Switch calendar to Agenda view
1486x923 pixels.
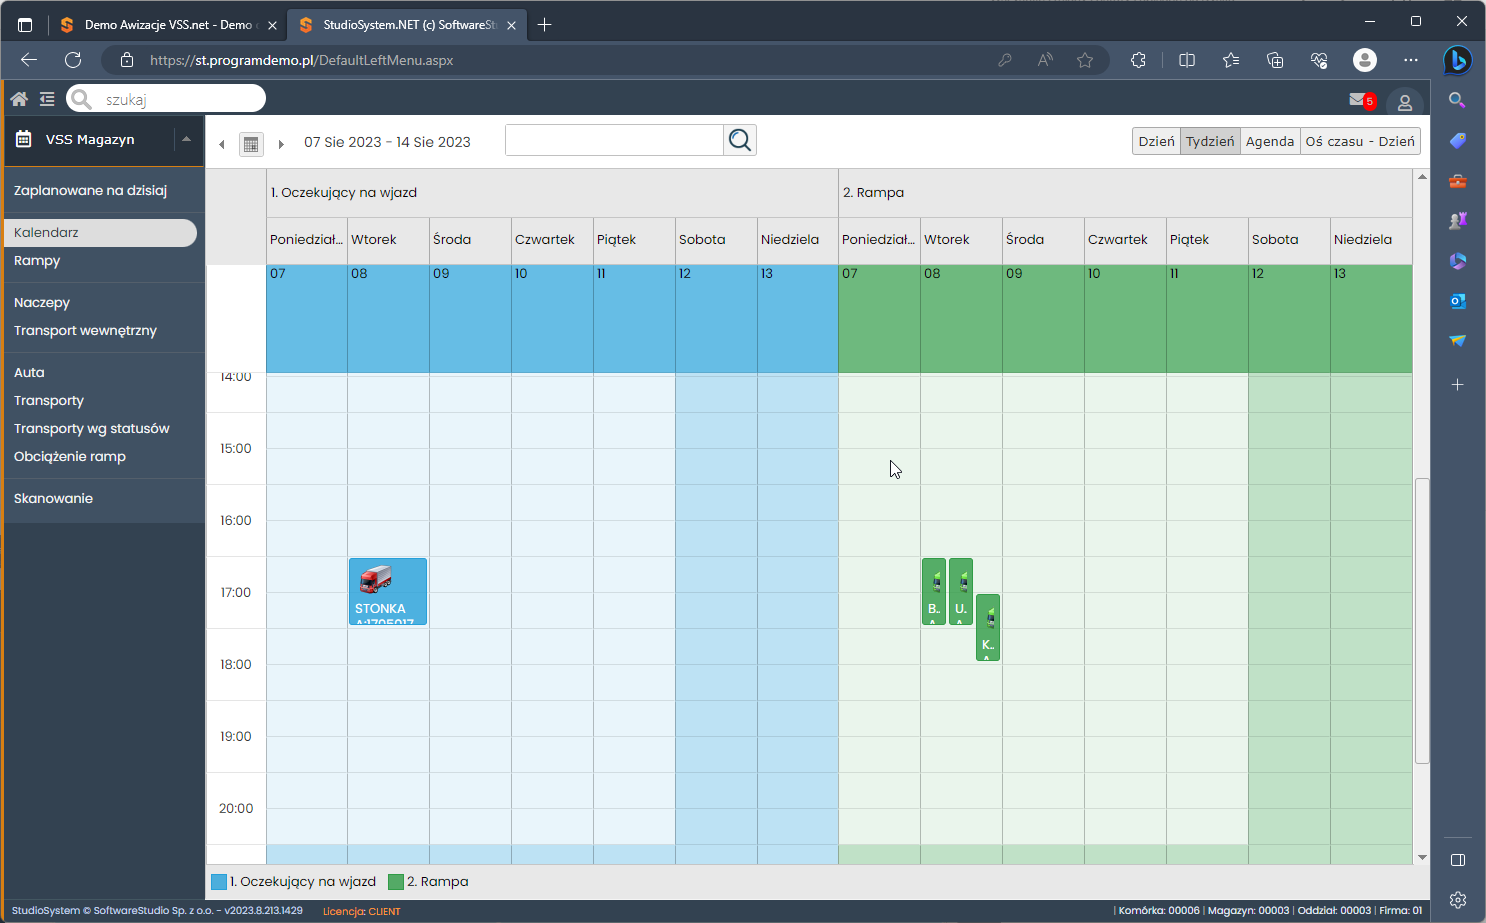point(1269,142)
